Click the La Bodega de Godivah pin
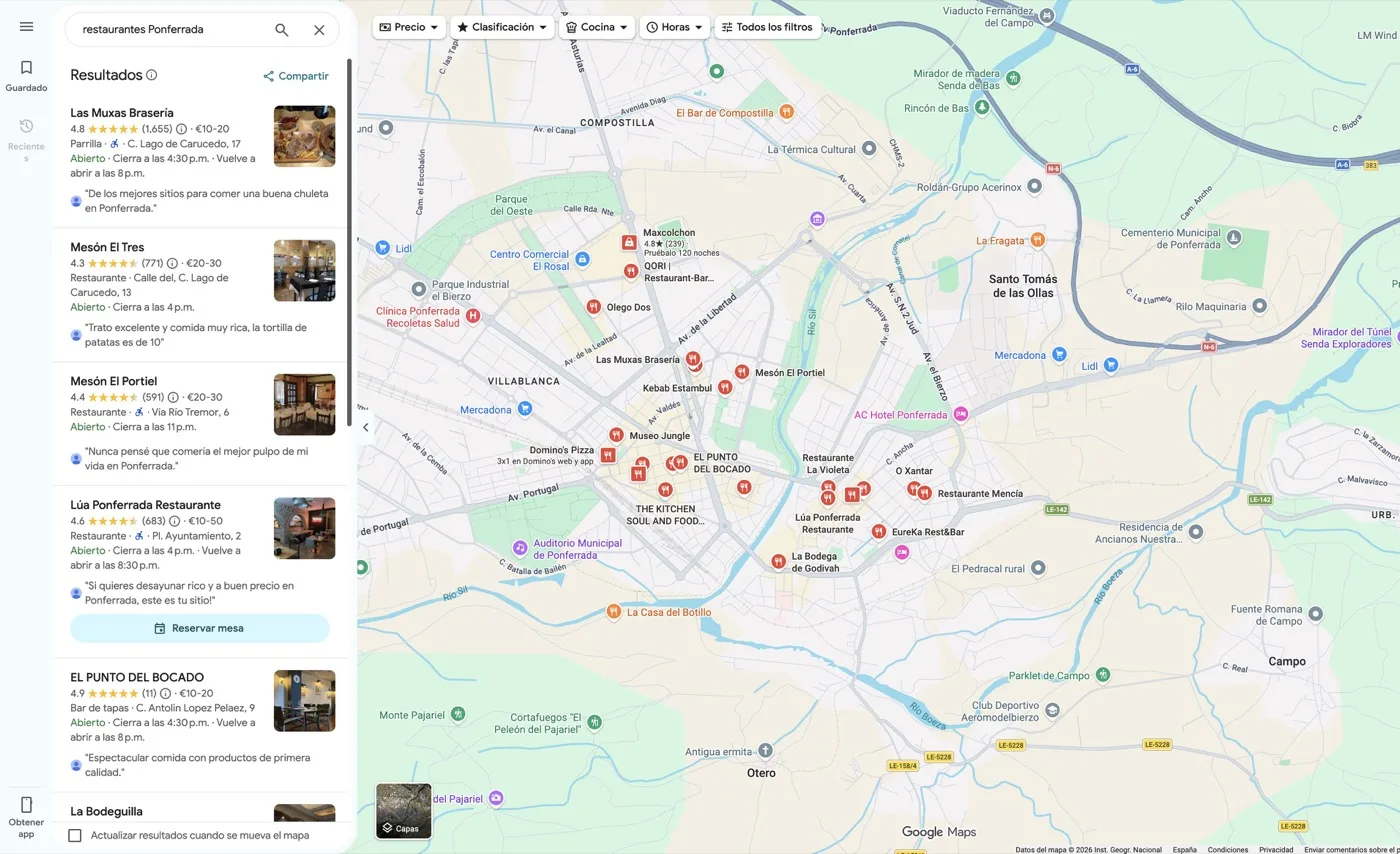This screenshot has width=1400, height=854. (x=778, y=562)
